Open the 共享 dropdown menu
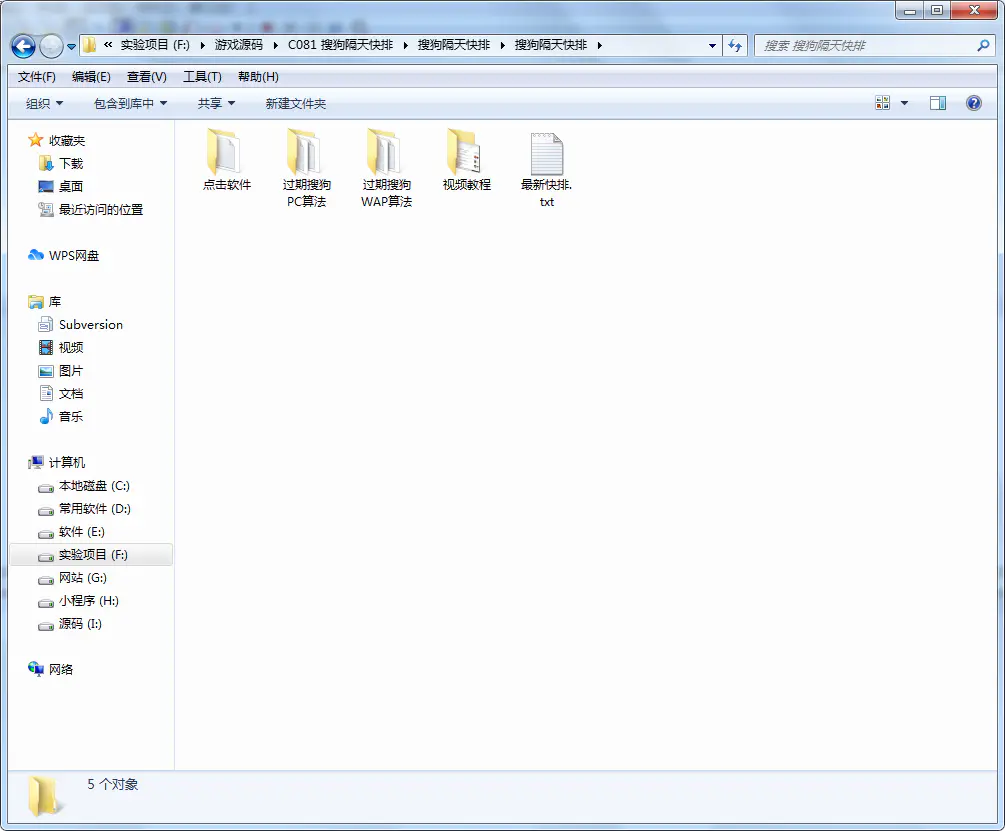 (216, 104)
